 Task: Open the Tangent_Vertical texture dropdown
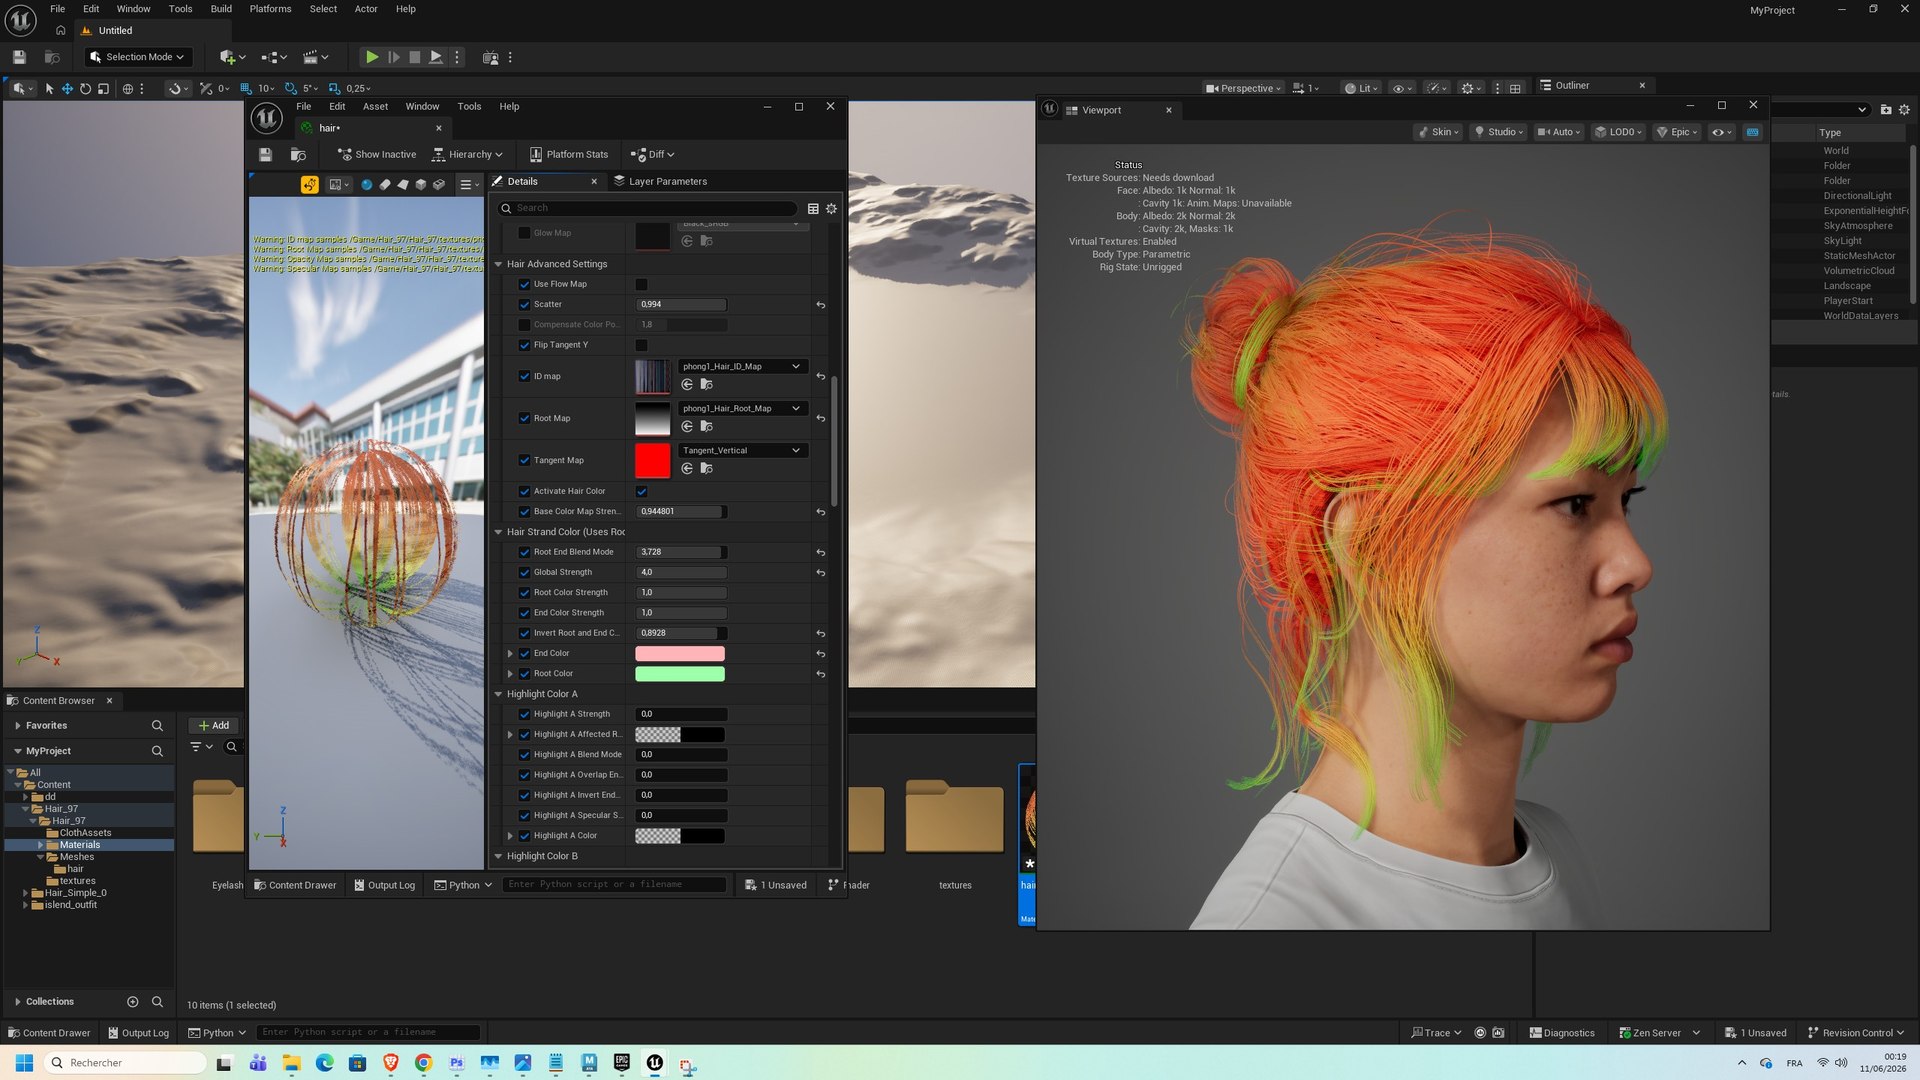pos(742,450)
